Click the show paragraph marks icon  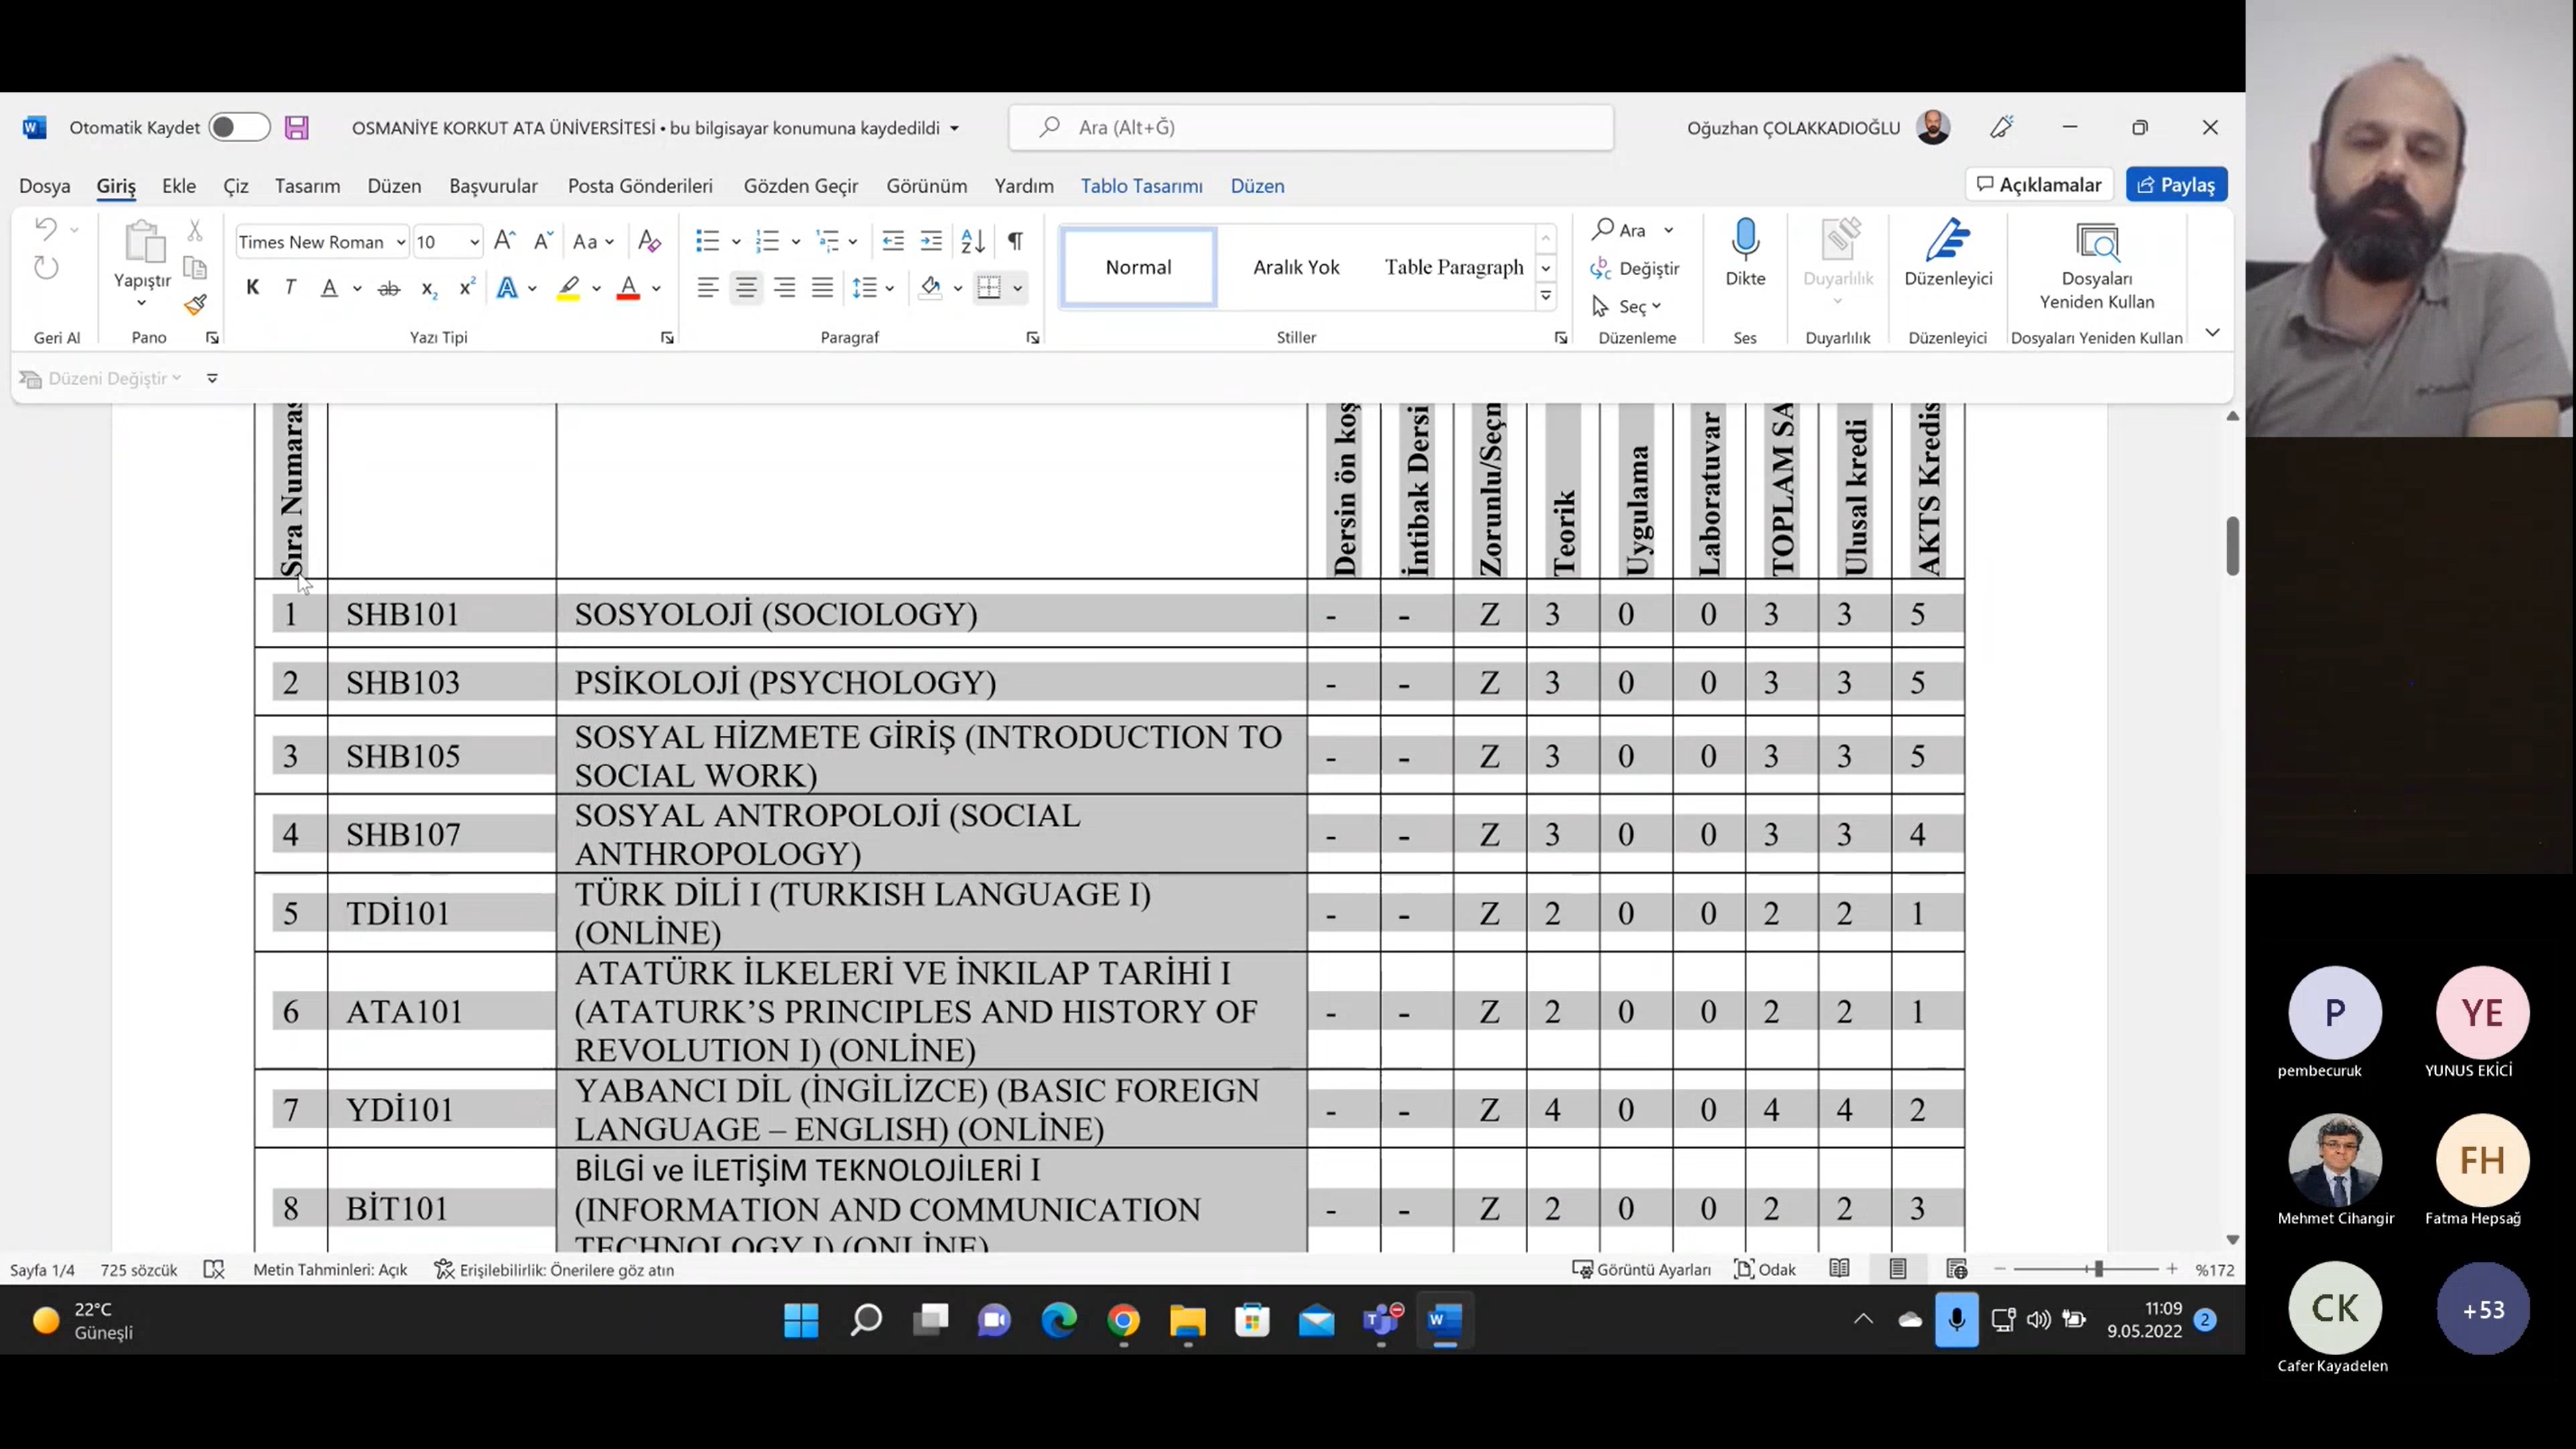1015,241
